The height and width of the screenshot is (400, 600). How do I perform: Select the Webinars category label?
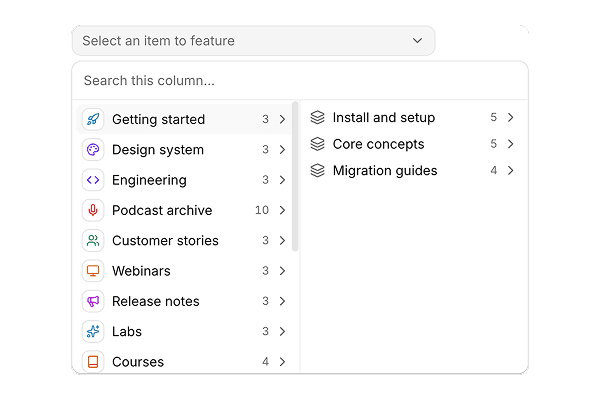coord(141,271)
